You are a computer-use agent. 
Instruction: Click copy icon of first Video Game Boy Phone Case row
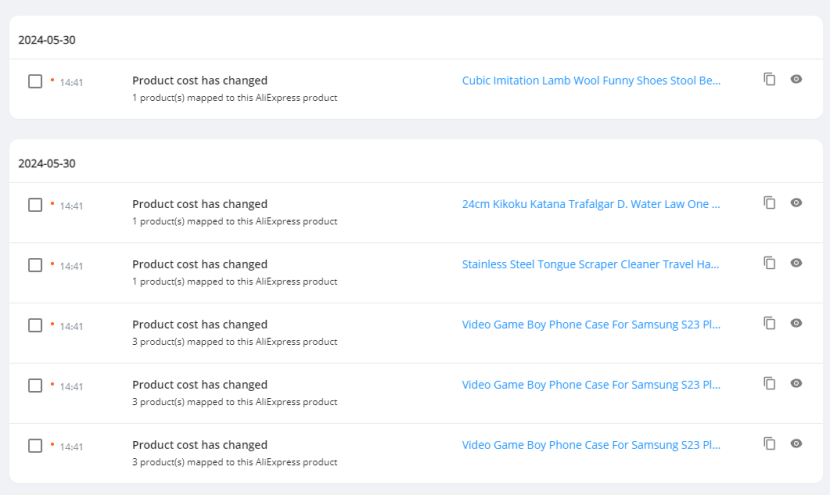769,323
